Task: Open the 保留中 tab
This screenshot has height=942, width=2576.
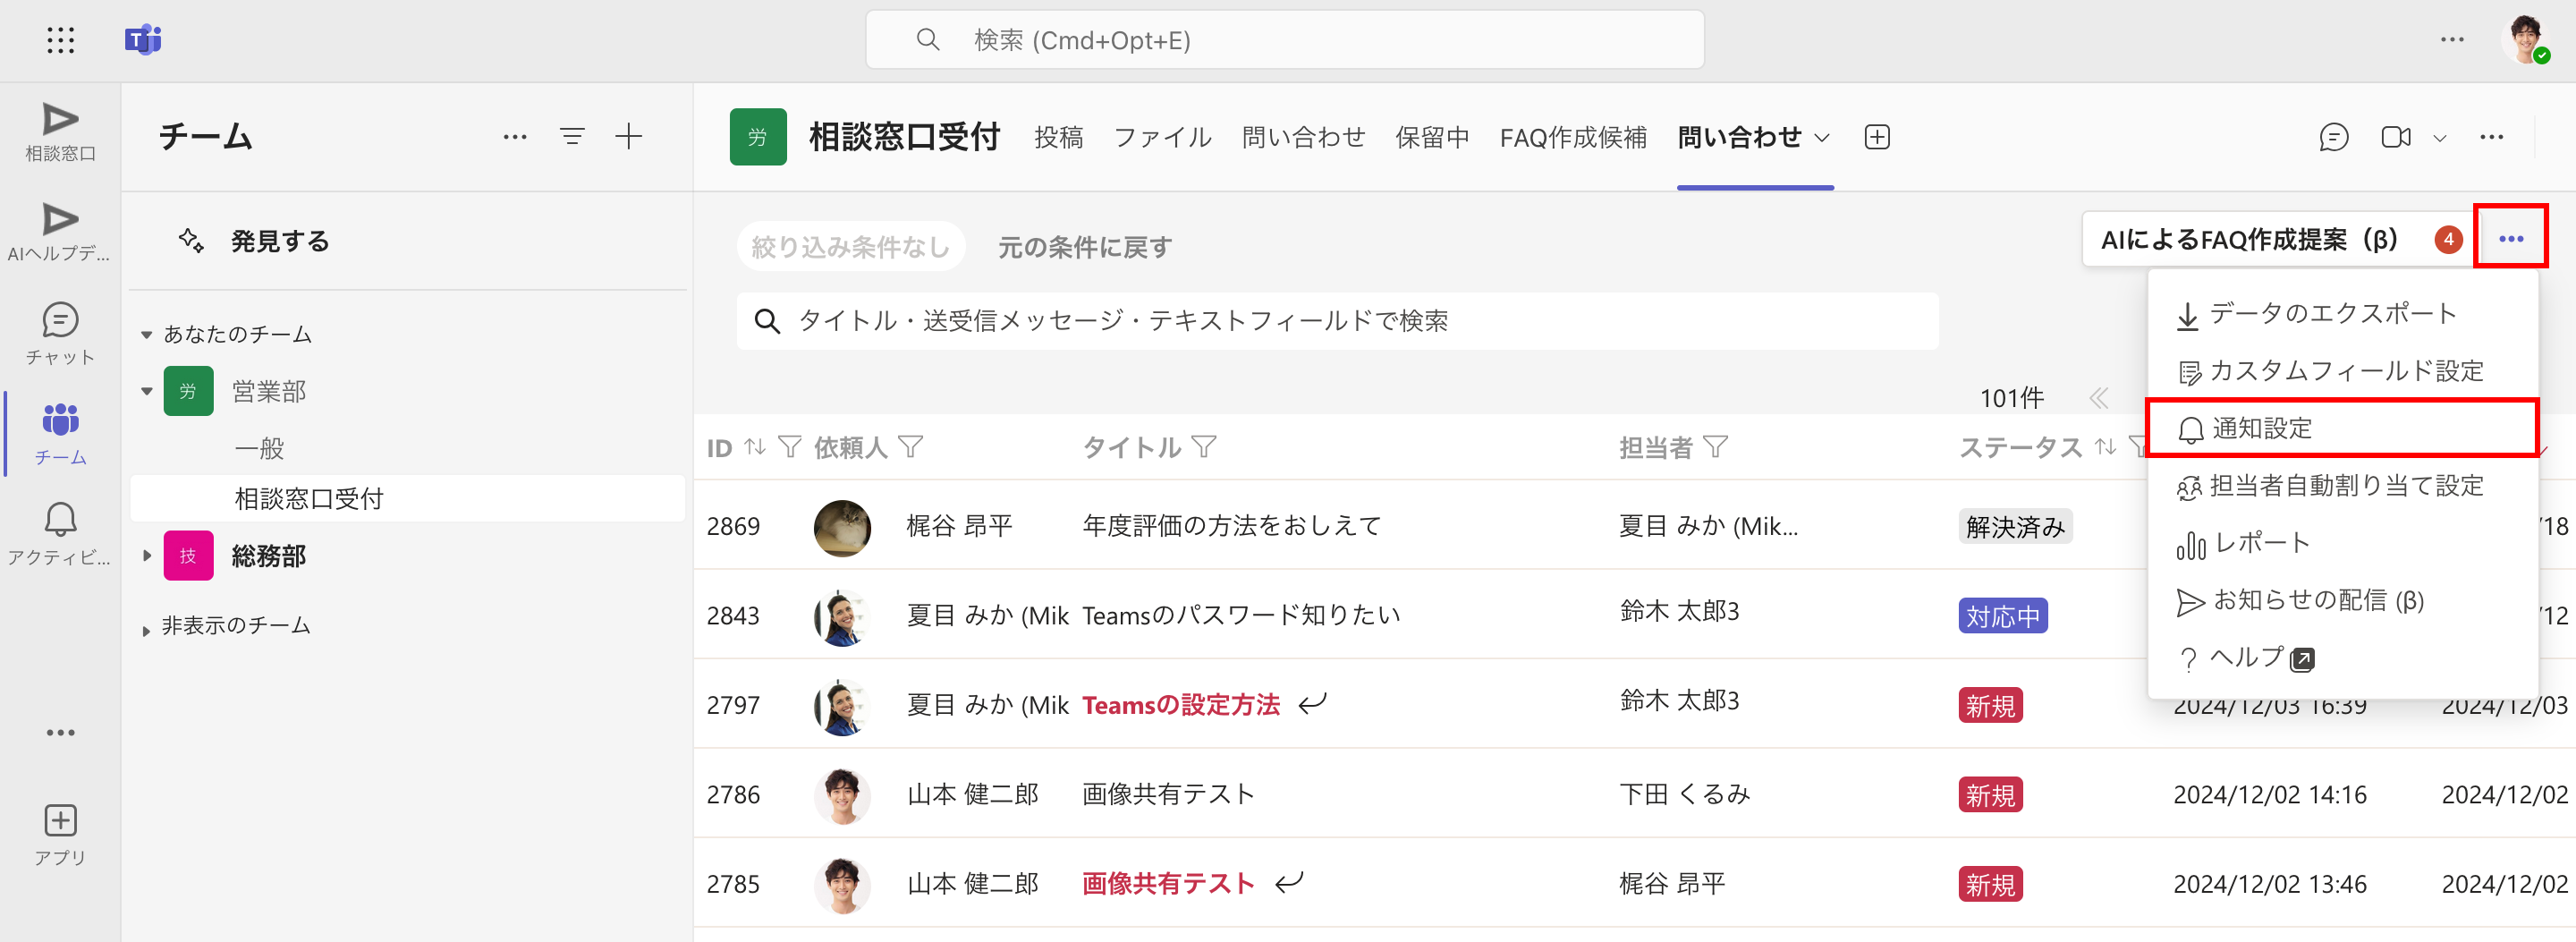Action: tap(1432, 137)
